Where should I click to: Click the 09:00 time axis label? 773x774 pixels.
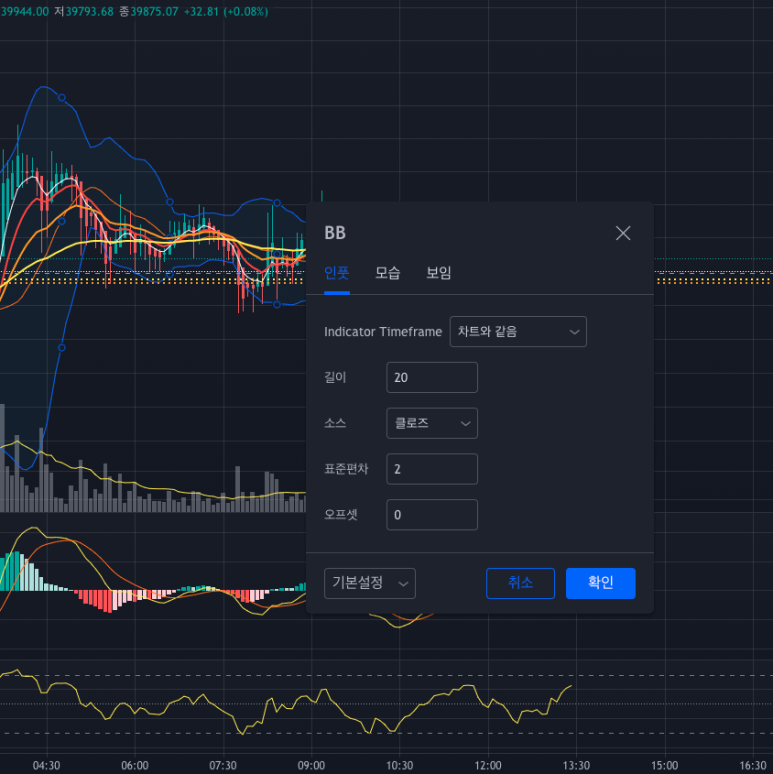pyautogui.click(x=311, y=766)
